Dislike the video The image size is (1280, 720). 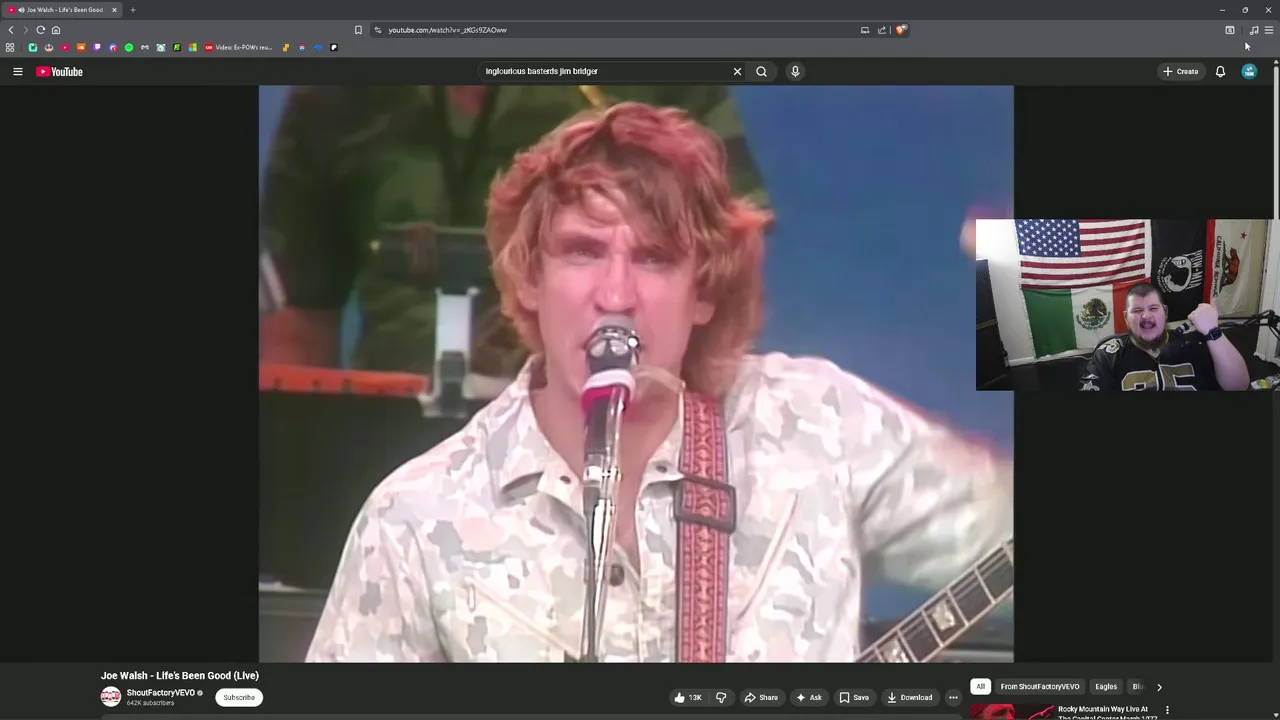click(x=721, y=697)
